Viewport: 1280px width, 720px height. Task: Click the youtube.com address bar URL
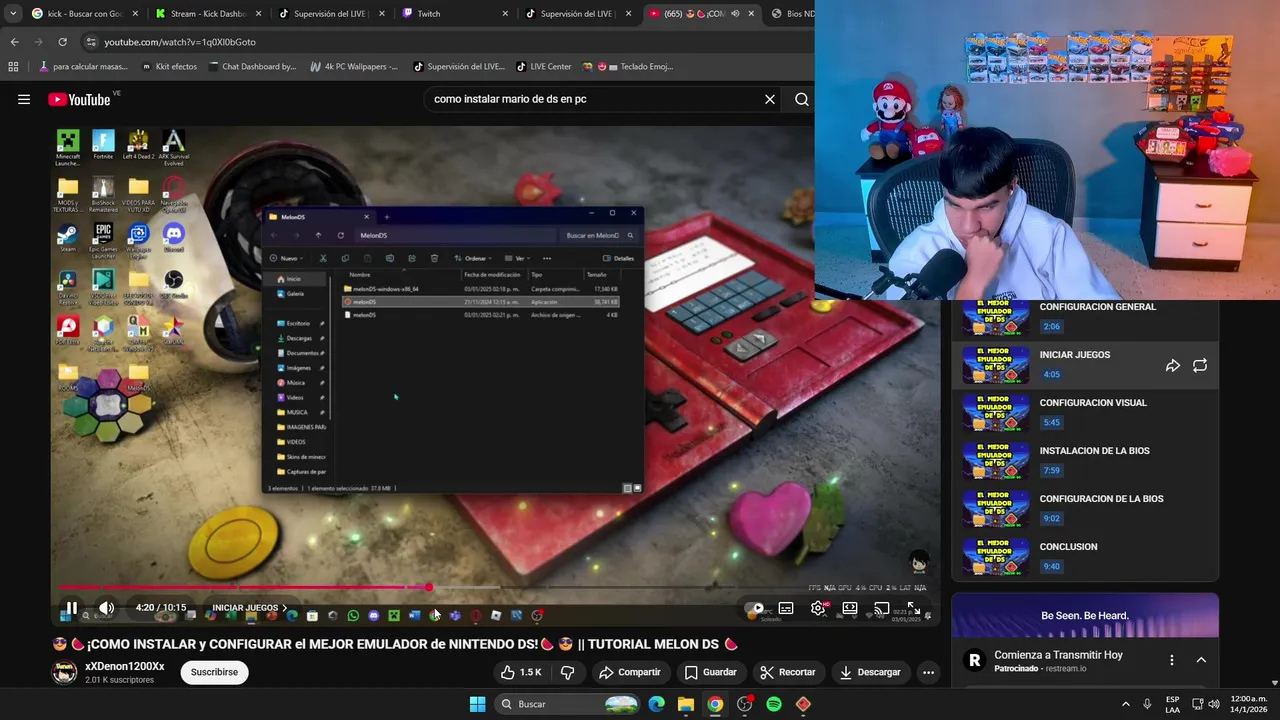click(x=180, y=42)
